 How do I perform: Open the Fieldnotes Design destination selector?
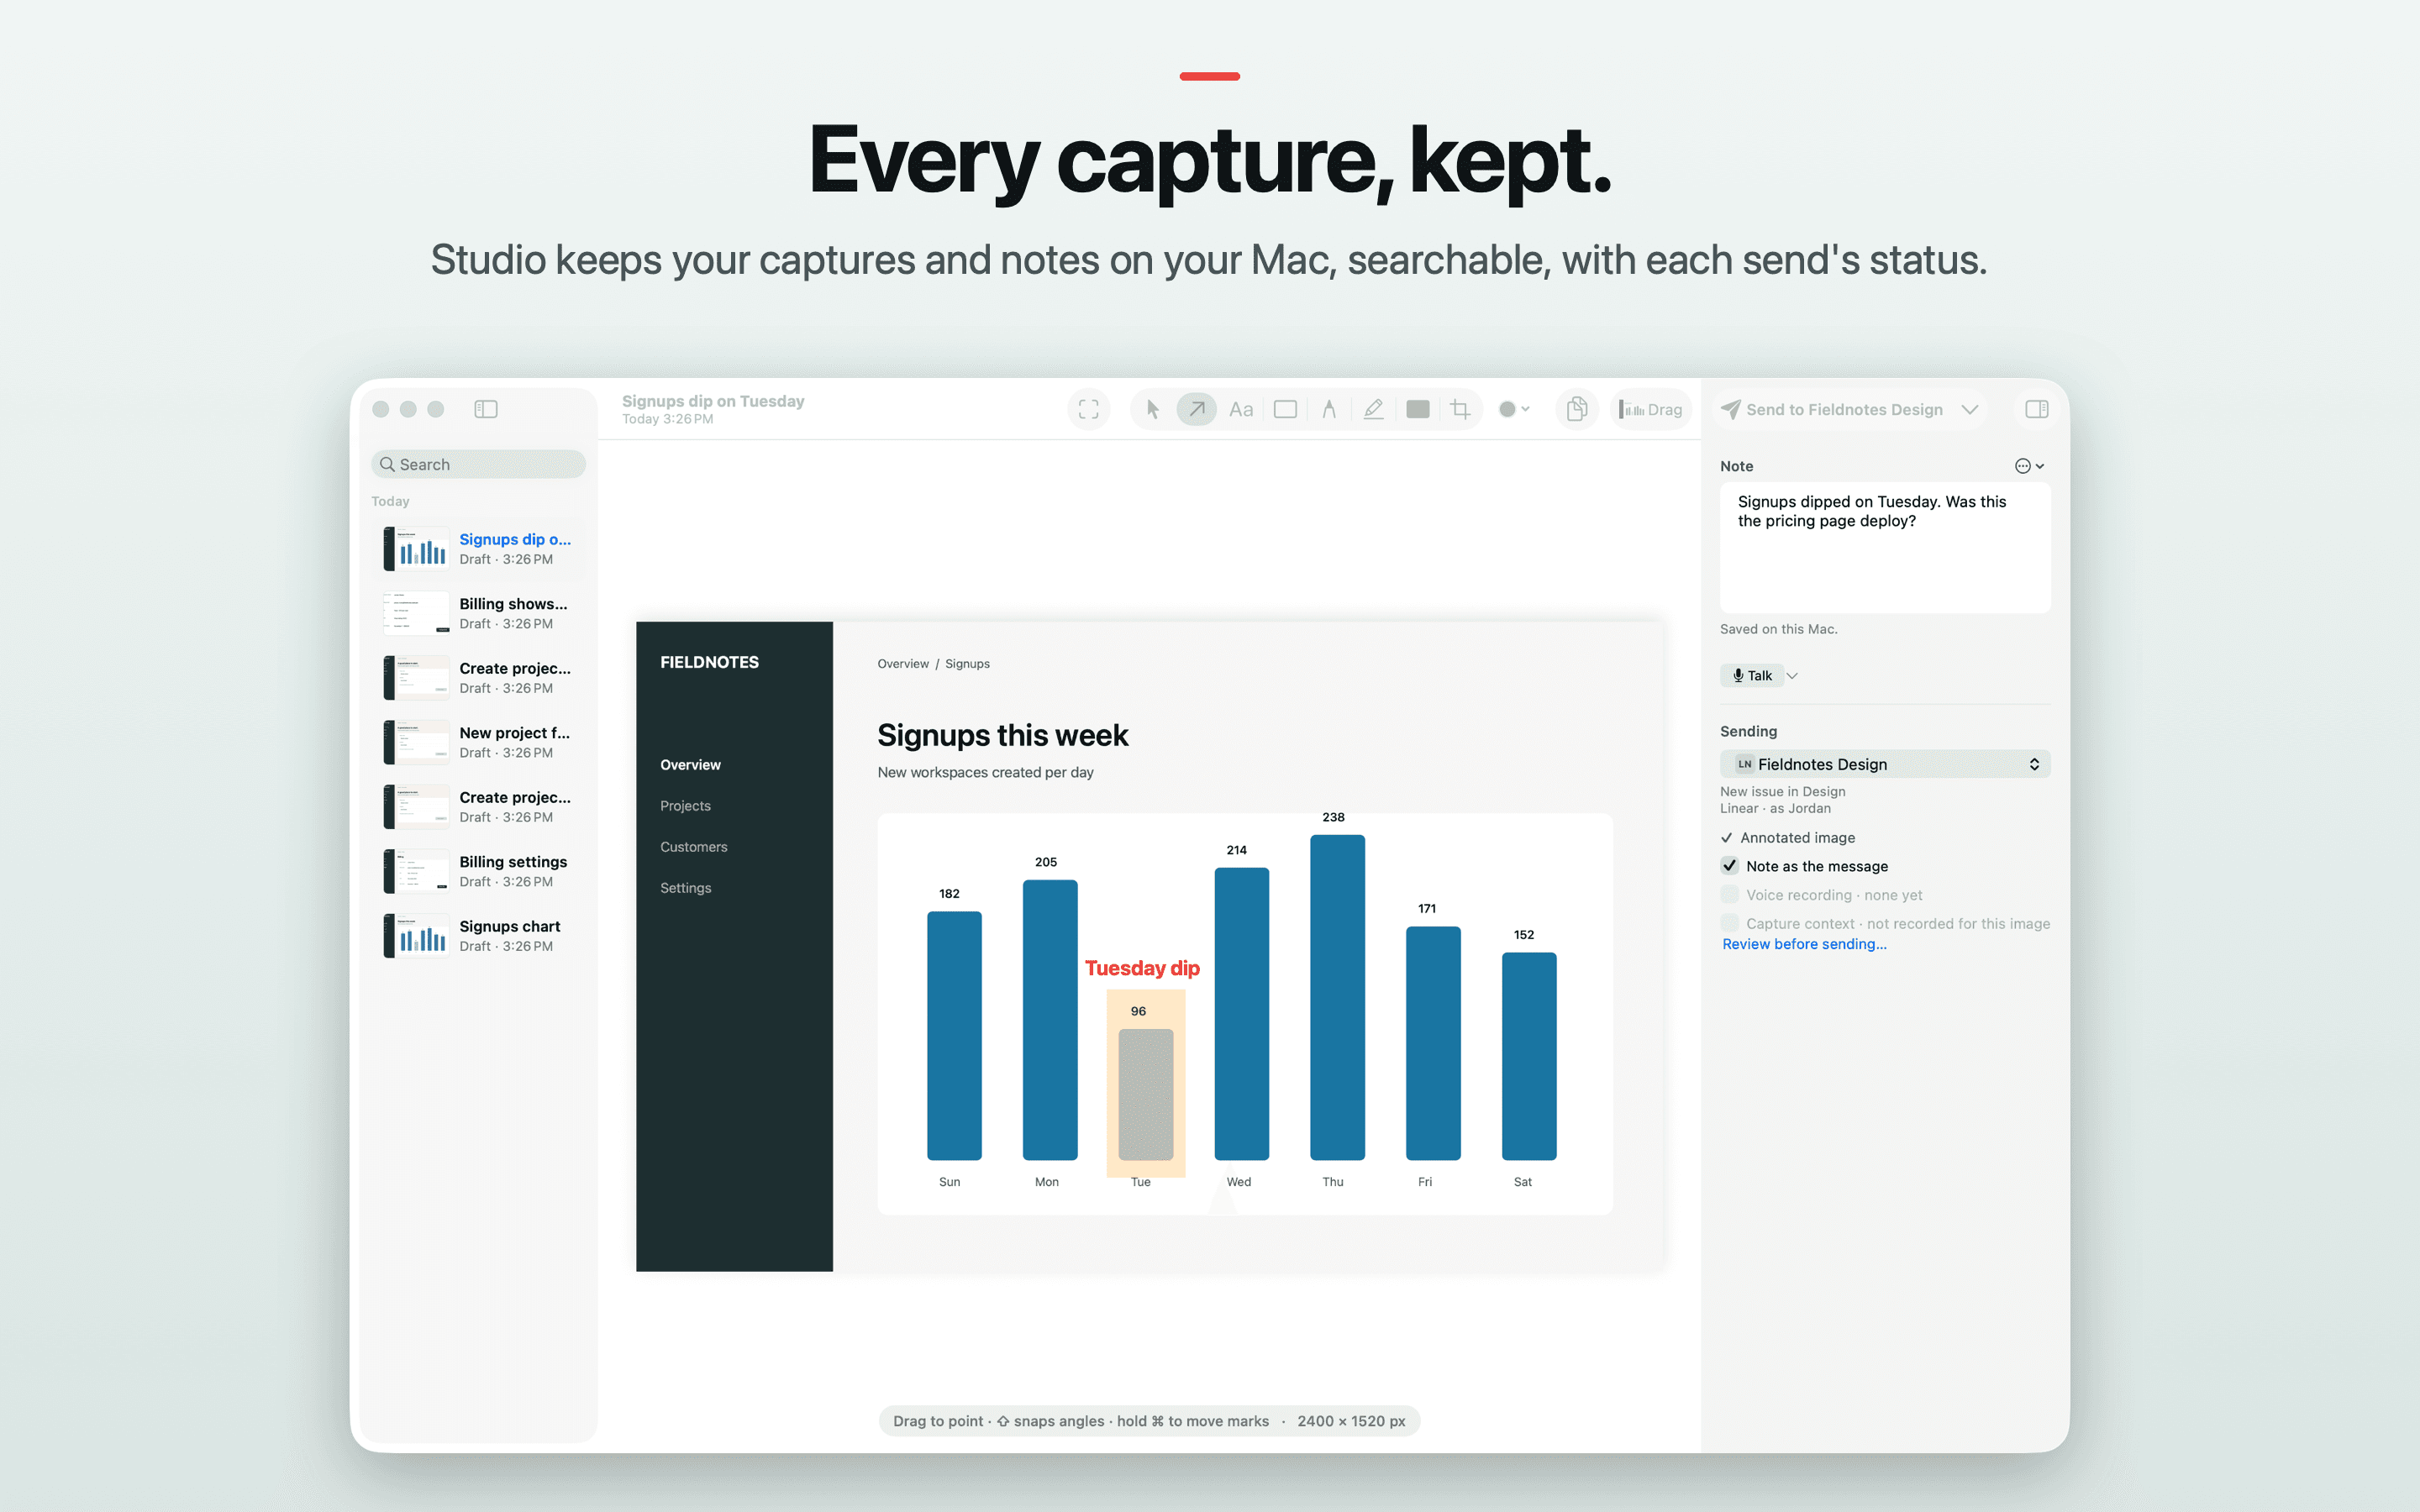tap(1884, 764)
